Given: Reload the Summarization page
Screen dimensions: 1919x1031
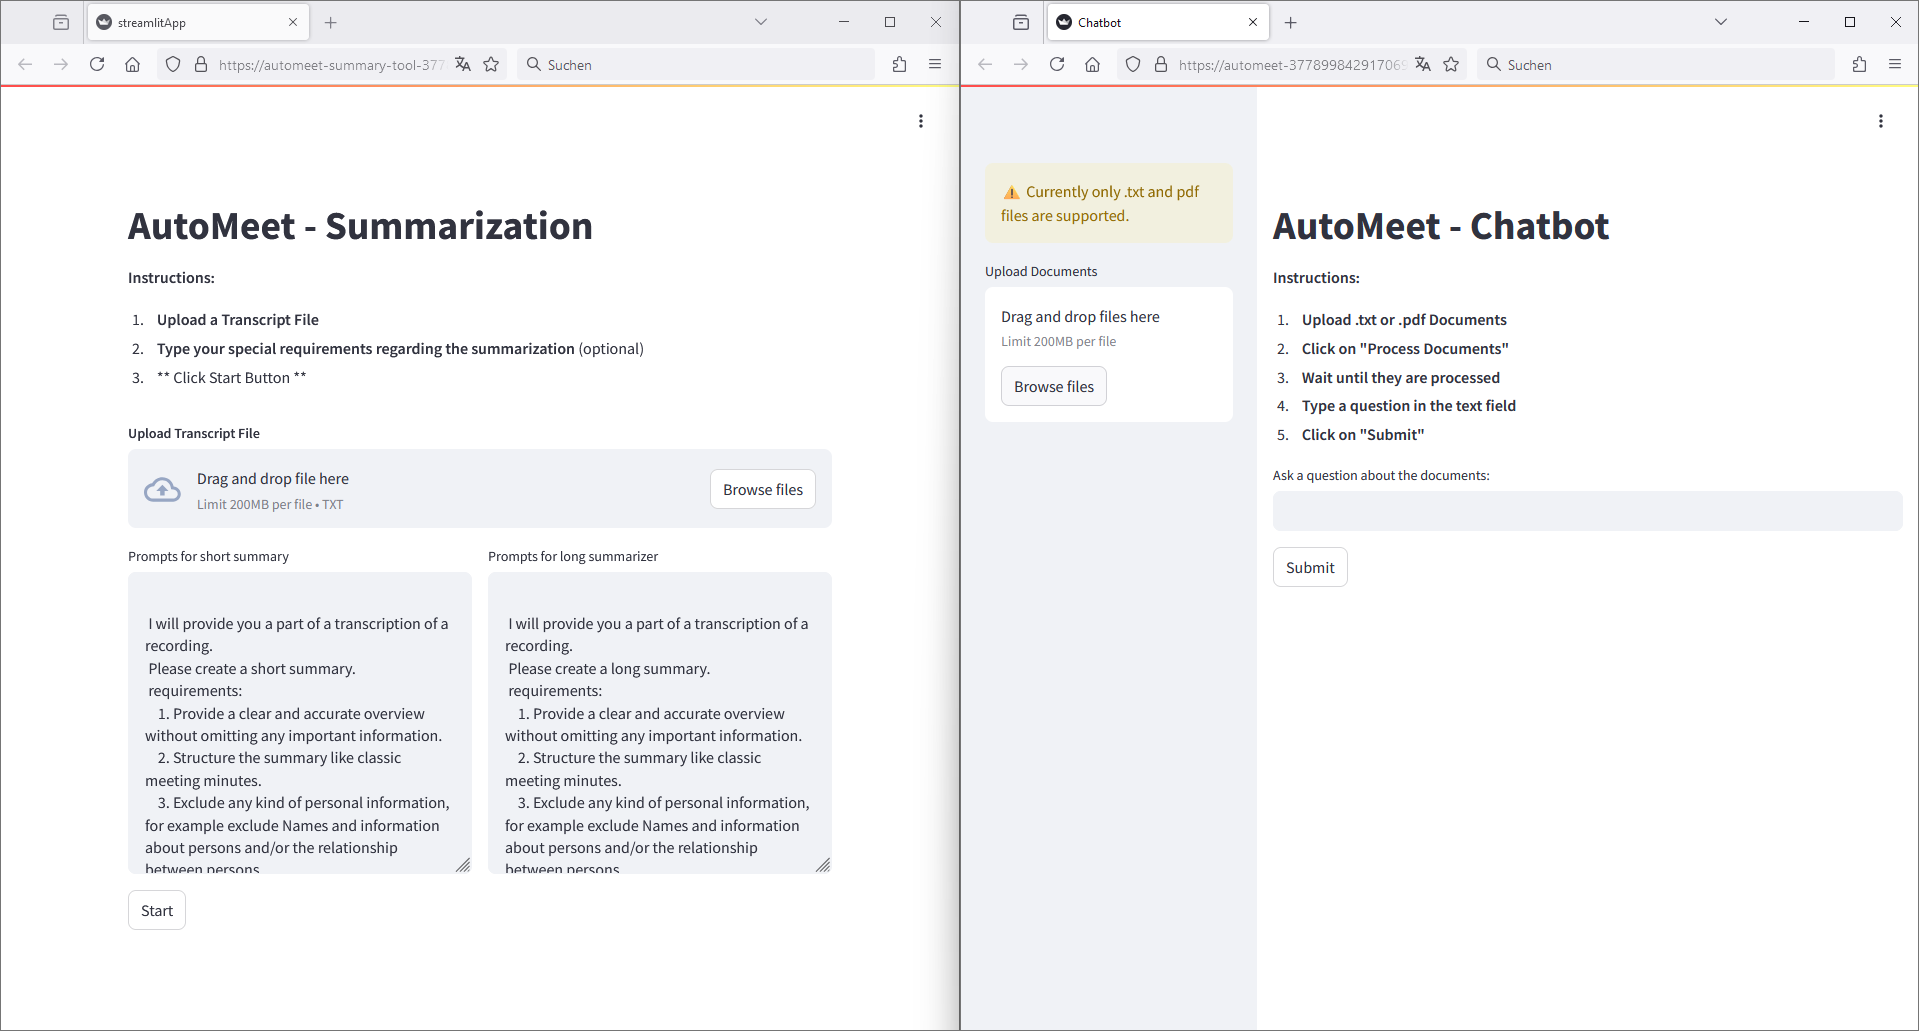Looking at the screenshot, I should click(97, 64).
